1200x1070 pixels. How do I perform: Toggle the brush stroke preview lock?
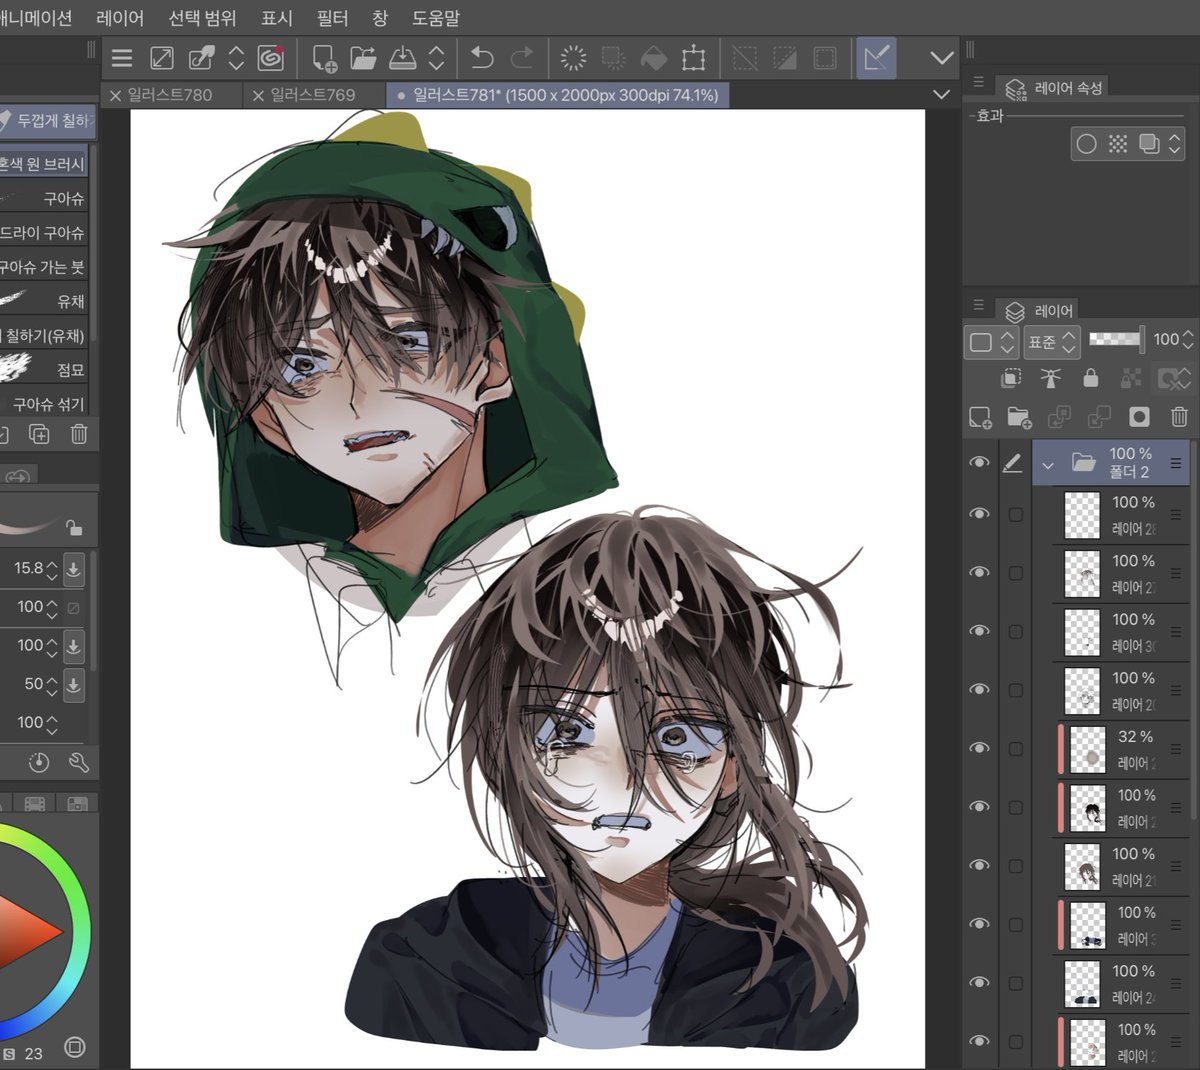click(73, 527)
